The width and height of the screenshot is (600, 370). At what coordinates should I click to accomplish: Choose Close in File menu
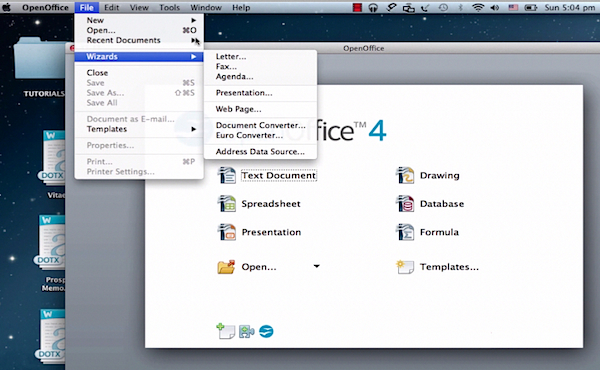[x=139, y=73]
